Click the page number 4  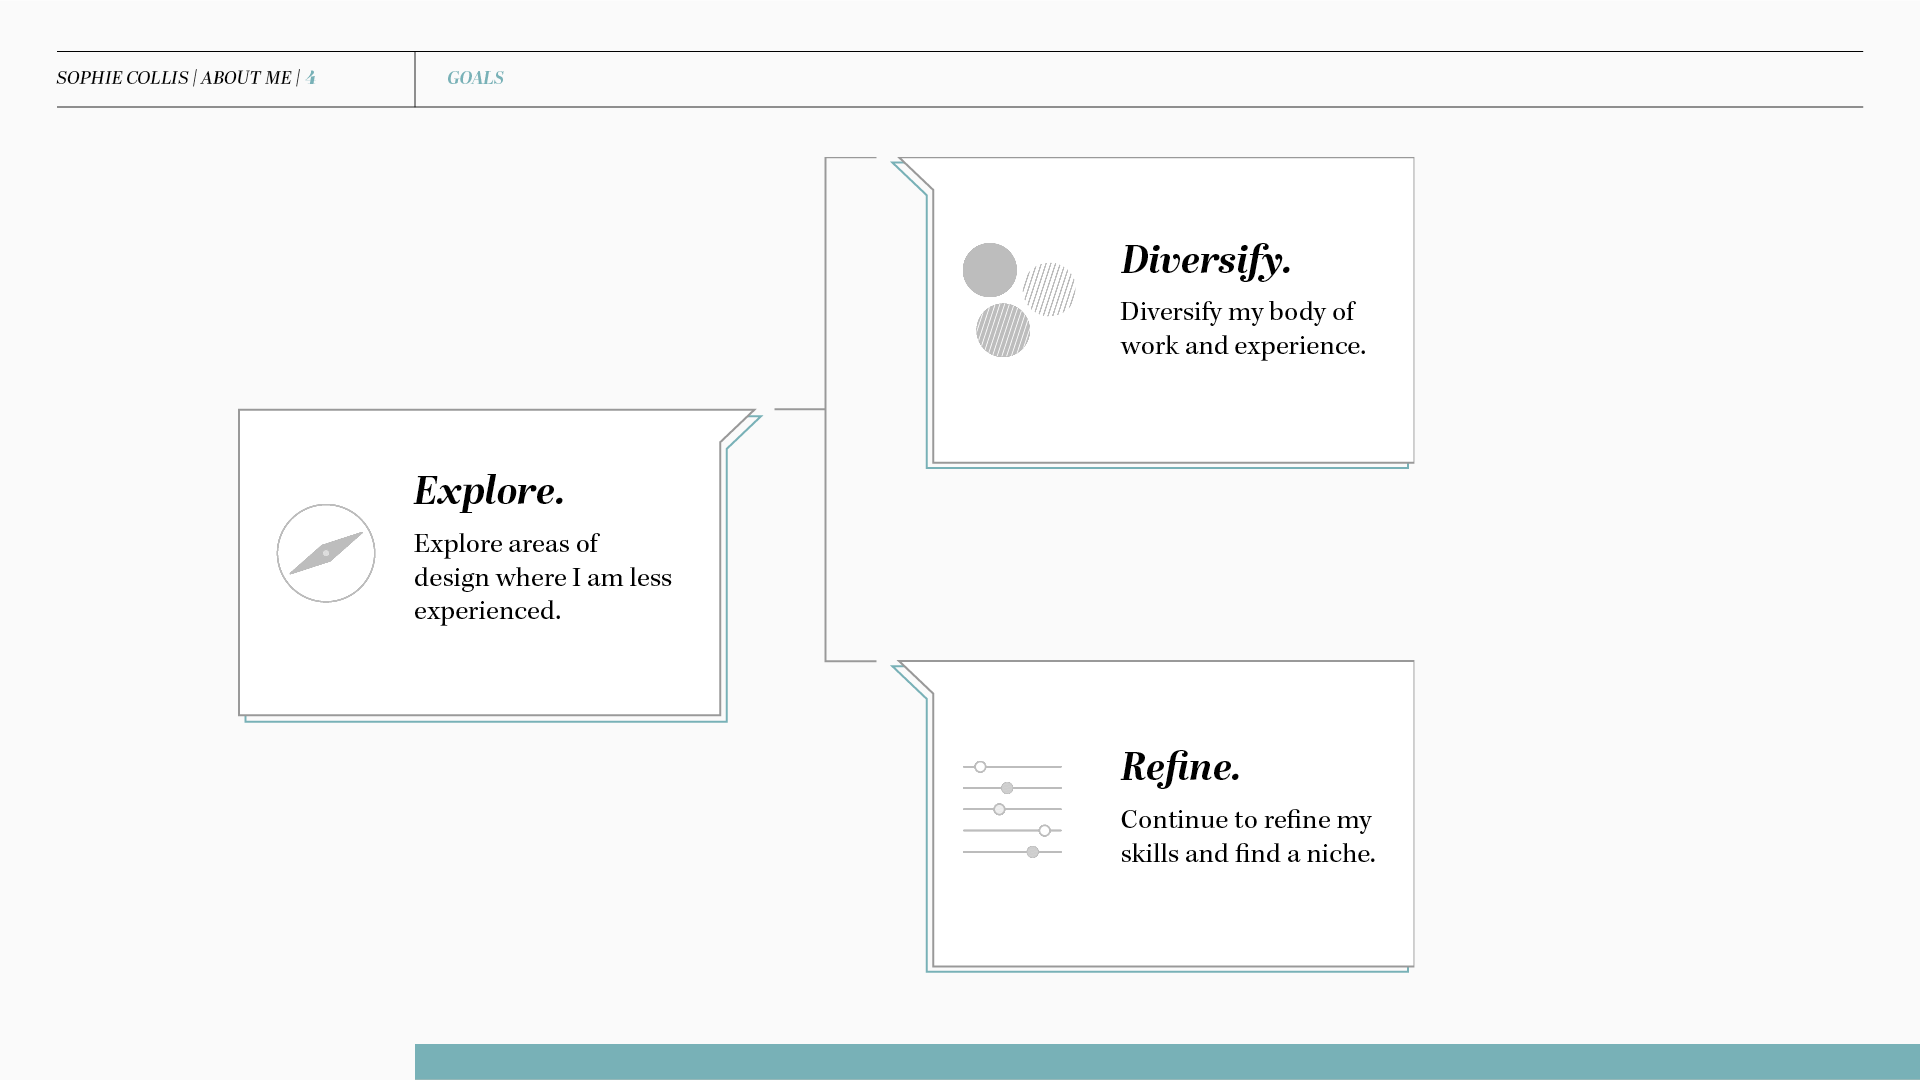point(311,78)
